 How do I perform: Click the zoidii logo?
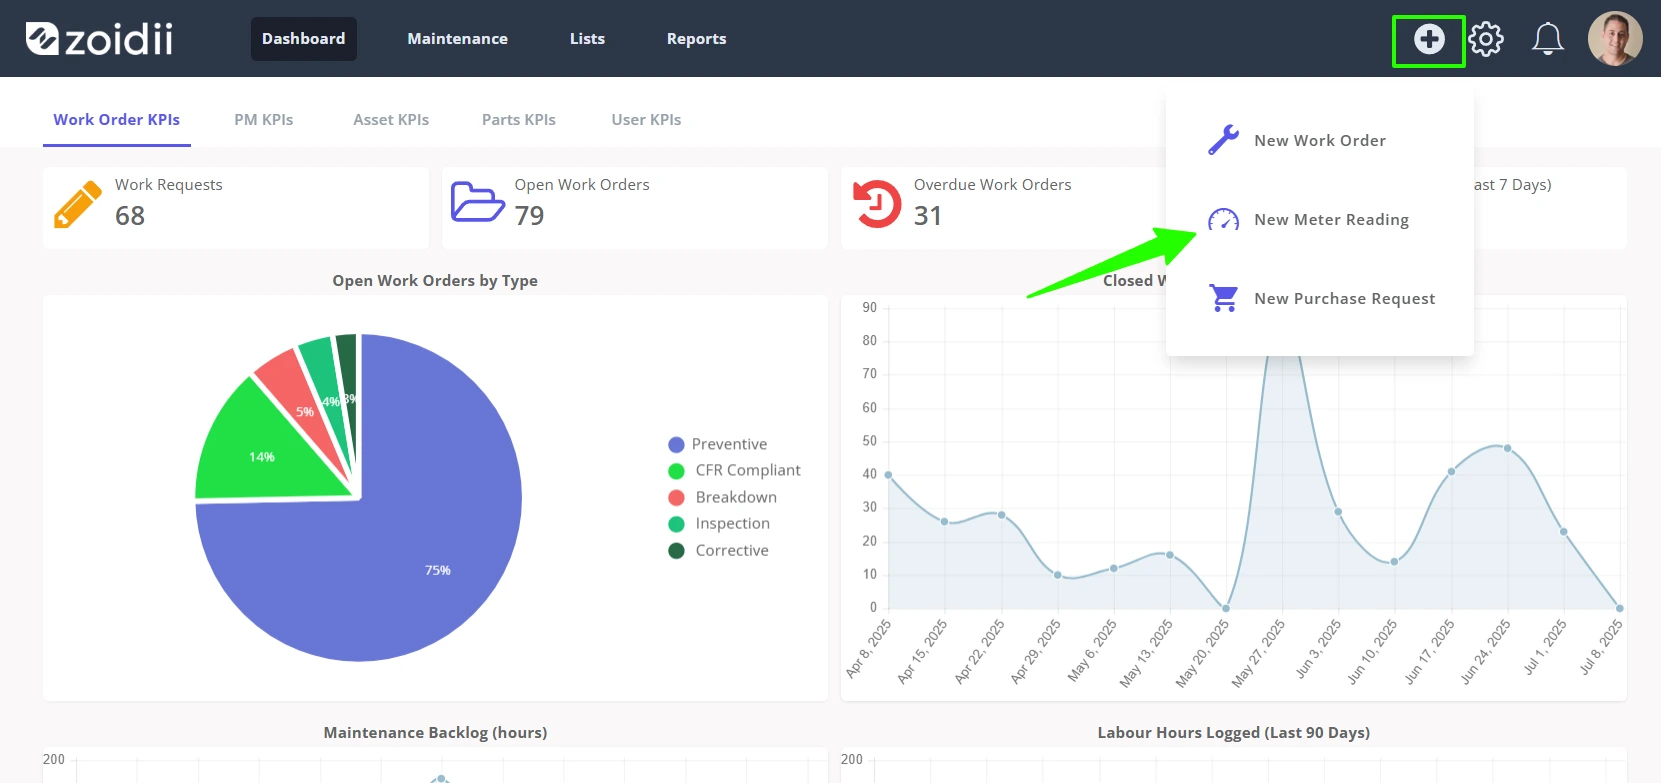pos(99,39)
